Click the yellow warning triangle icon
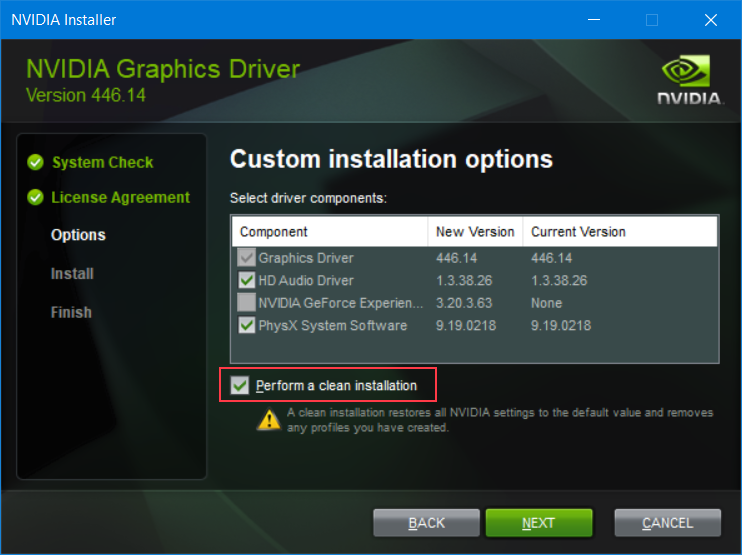 268,420
